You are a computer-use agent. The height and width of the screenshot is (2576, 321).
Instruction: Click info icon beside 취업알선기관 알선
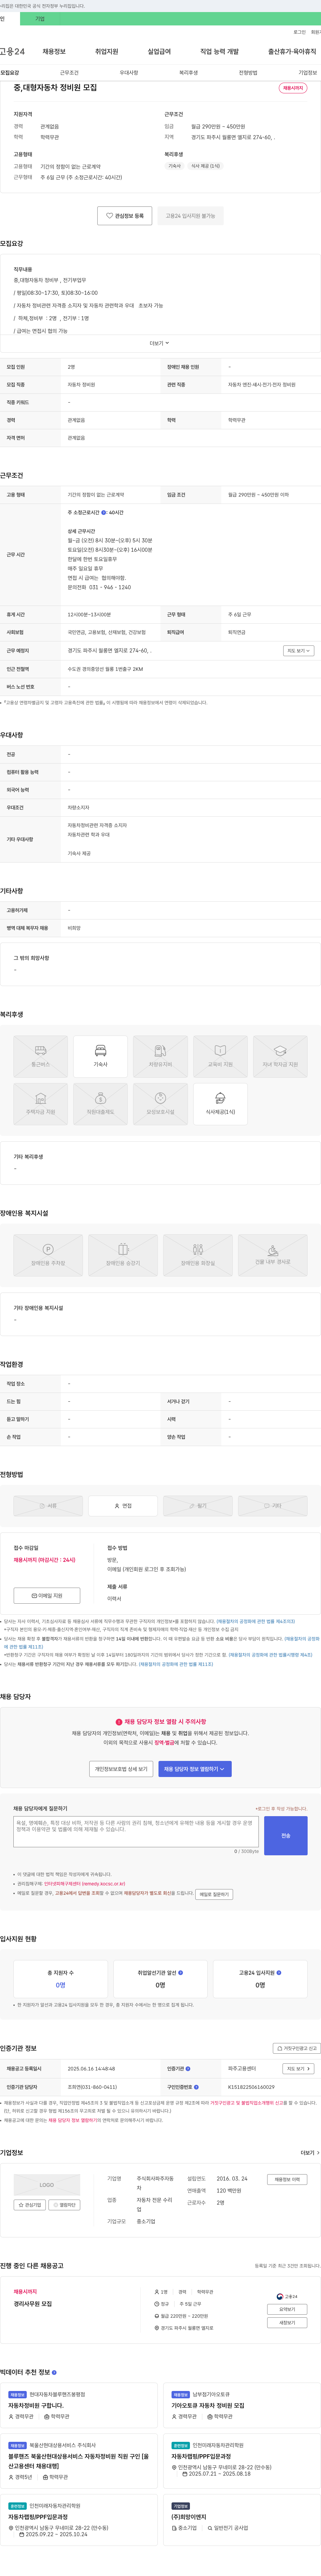pos(180,1973)
